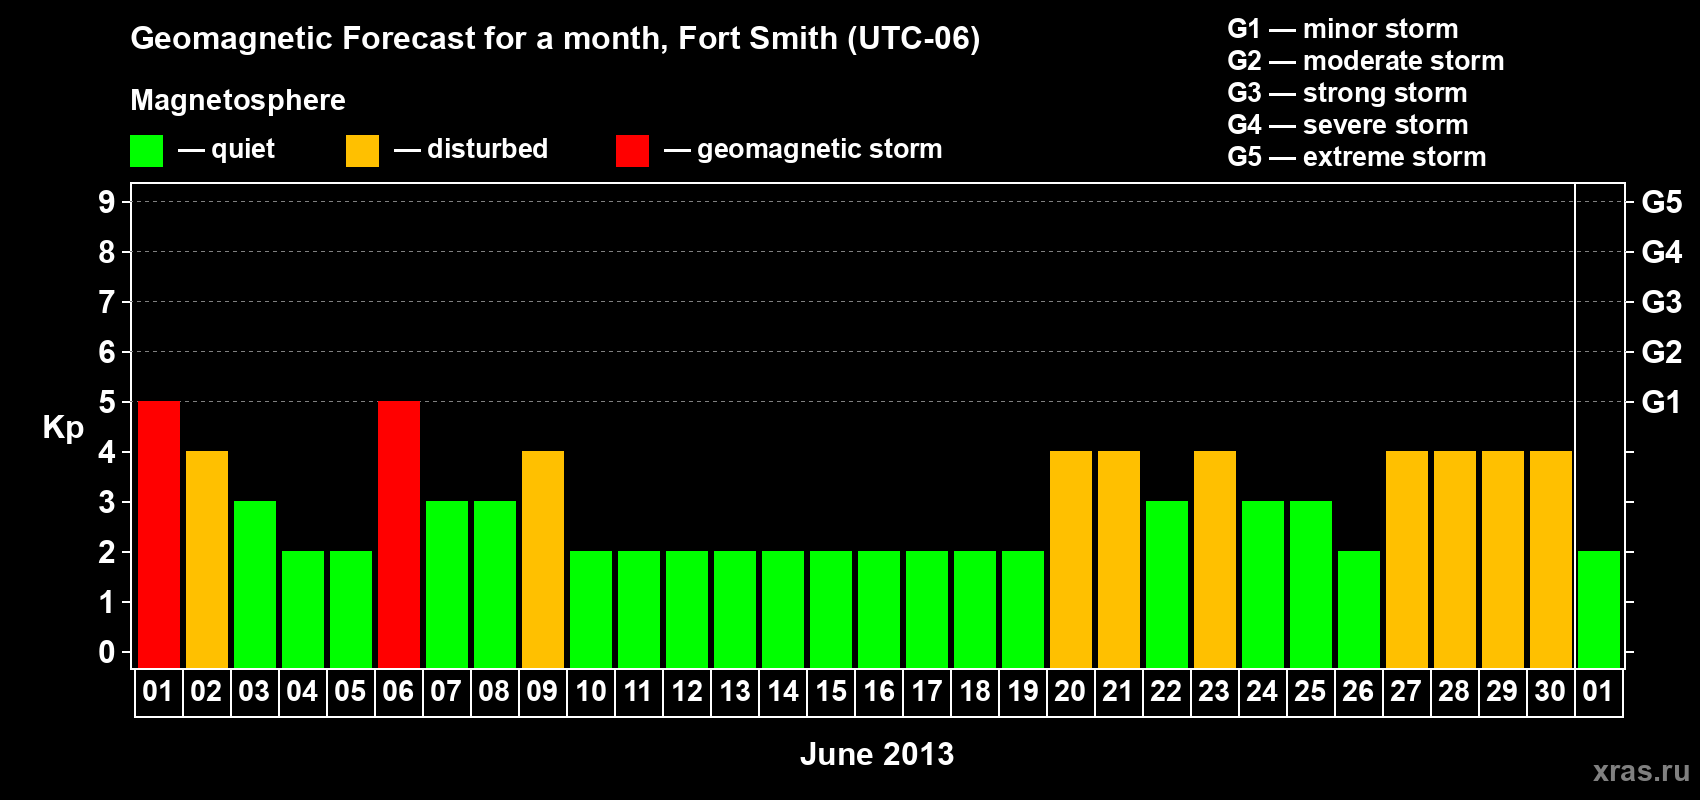The width and height of the screenshot is (1700, 800).
Task: Select the orange bar above date 09
Action: (x=543, y=560)
